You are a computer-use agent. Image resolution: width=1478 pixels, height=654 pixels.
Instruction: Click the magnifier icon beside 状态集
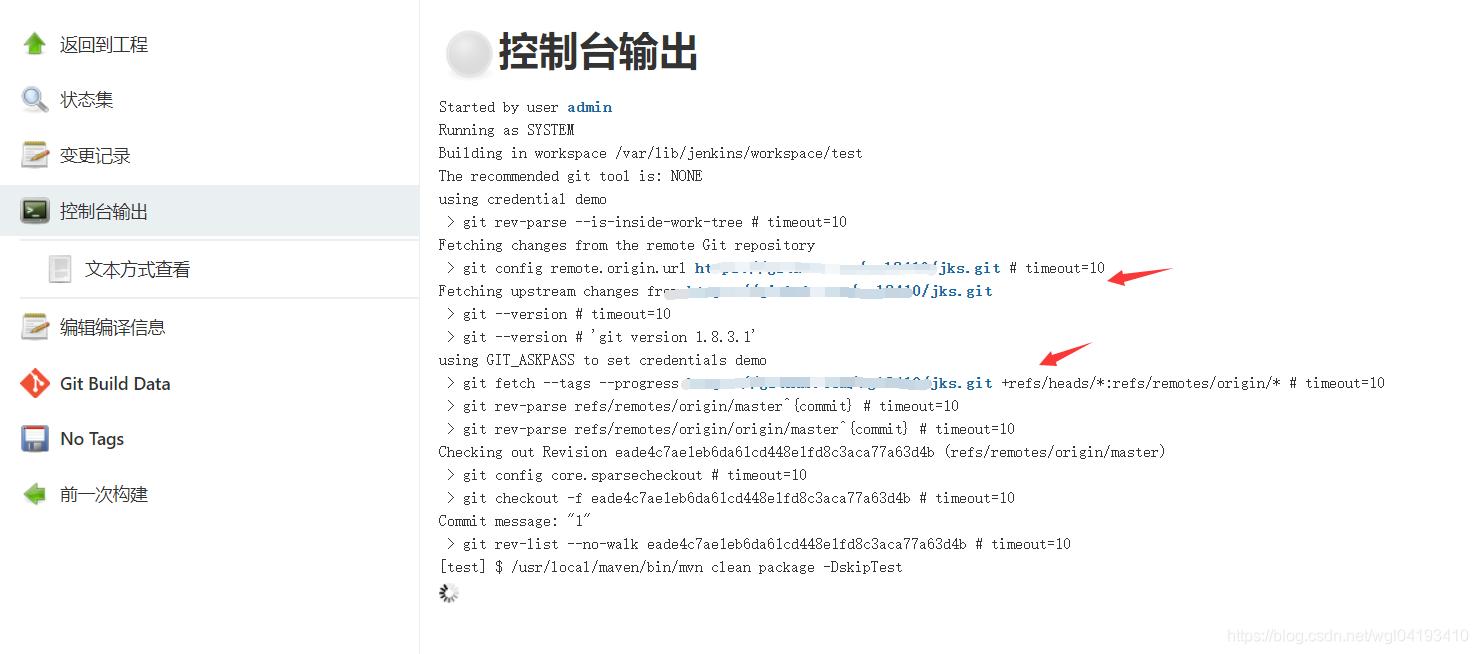pos(35,99)
